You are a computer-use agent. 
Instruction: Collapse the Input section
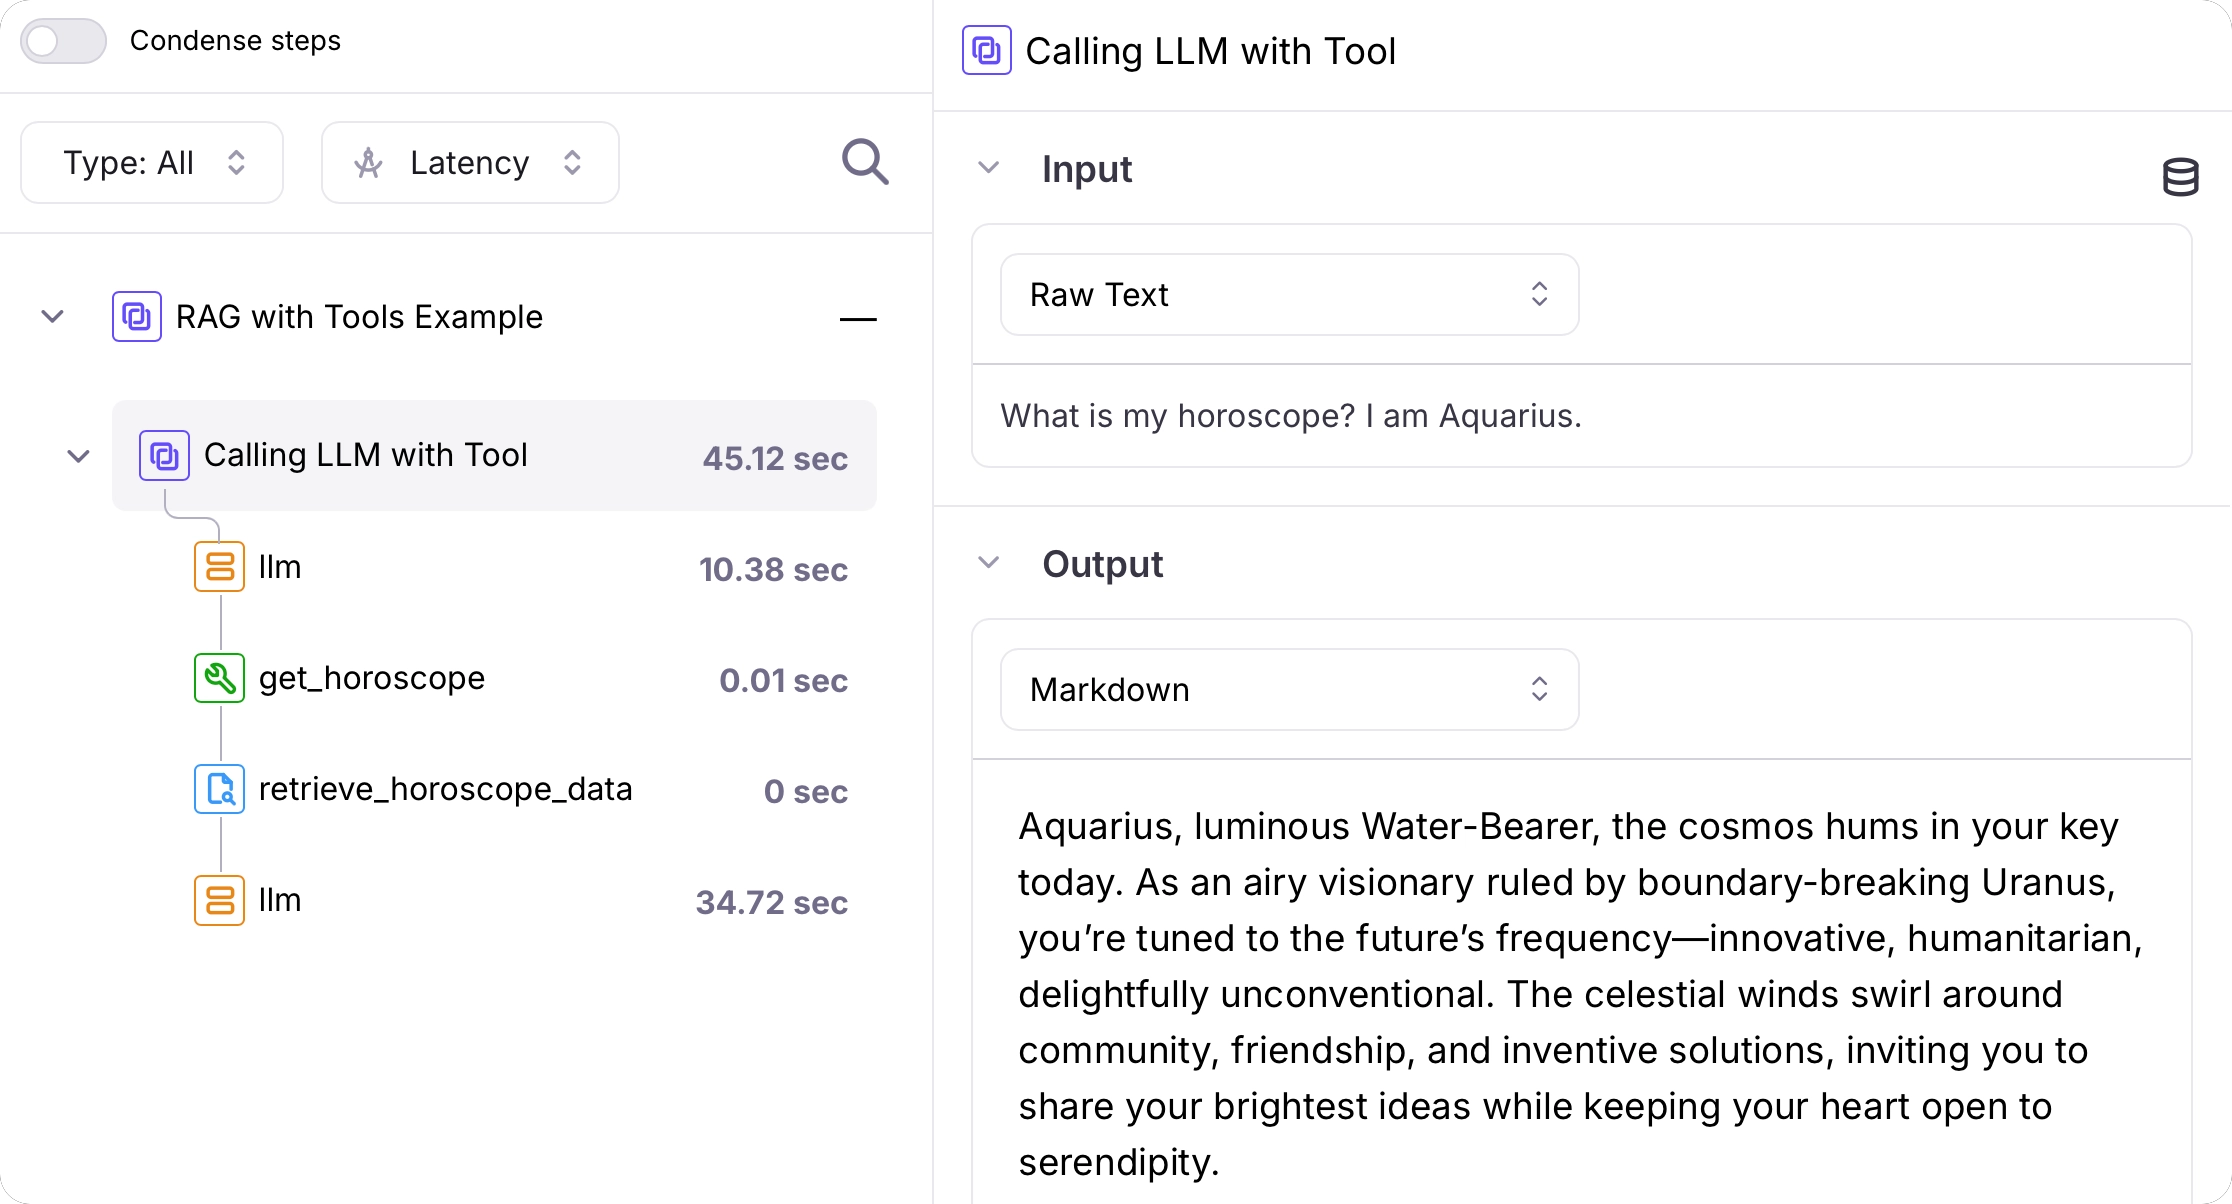point(988,168)
